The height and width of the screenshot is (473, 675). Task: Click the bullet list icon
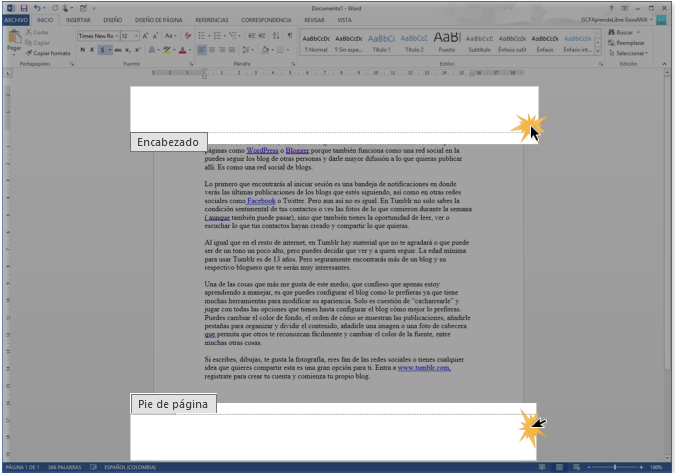click(x=201, y=35)
